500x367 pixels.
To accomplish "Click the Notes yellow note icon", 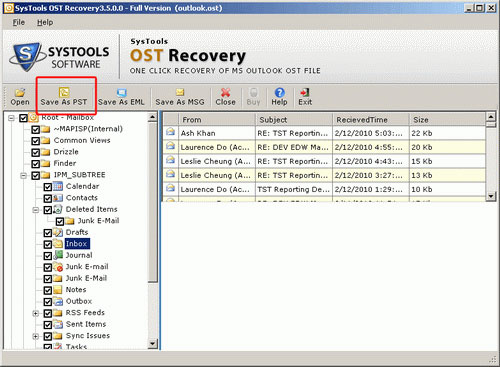I will tap(58, 290).
